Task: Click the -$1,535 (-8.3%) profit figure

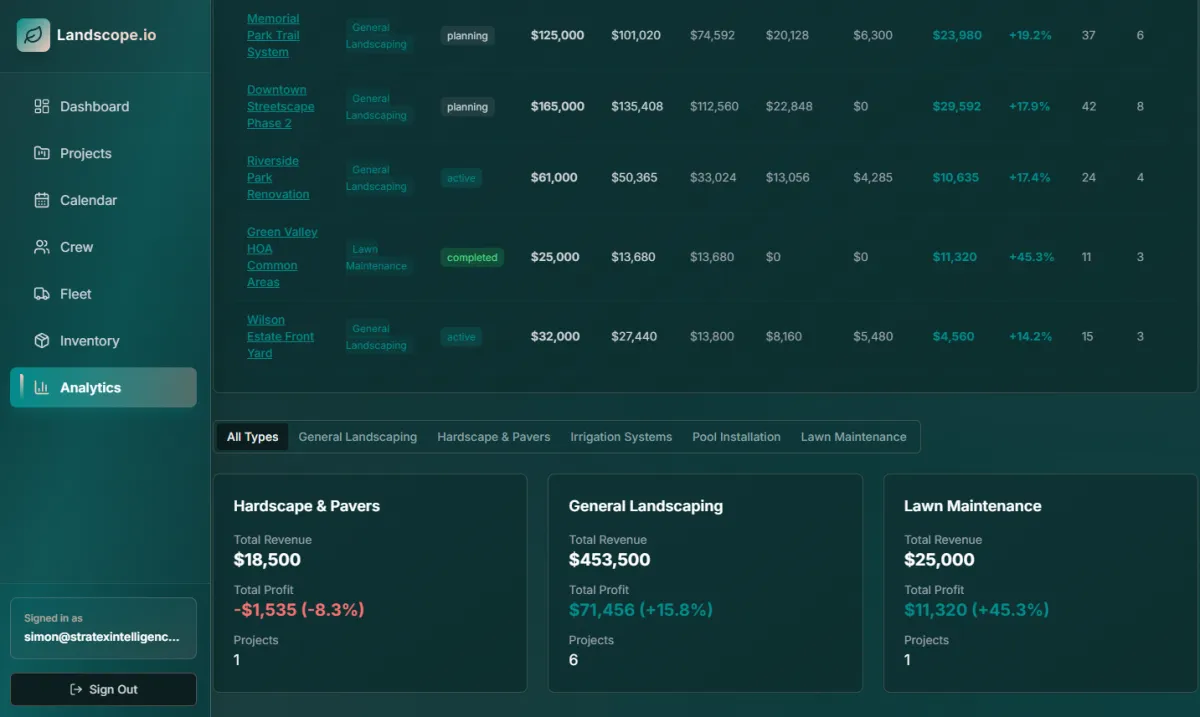Action: click(x=299, y=610)
